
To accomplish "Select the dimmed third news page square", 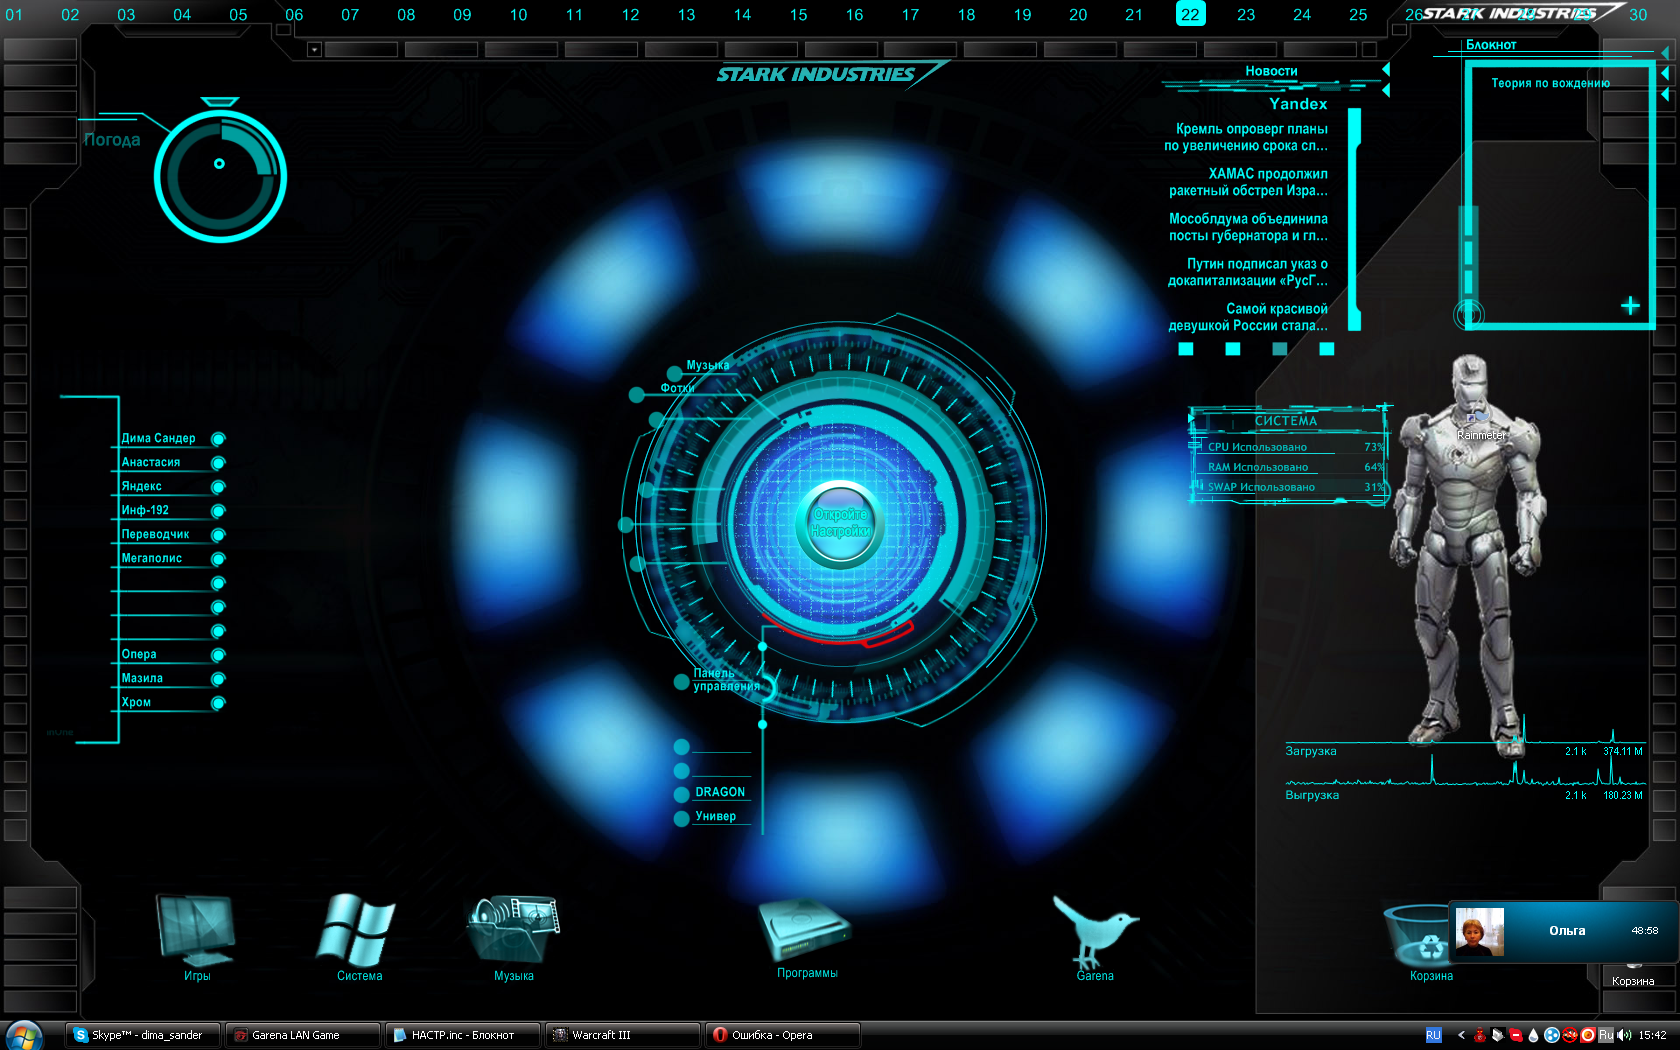I will click(1280, 349).
